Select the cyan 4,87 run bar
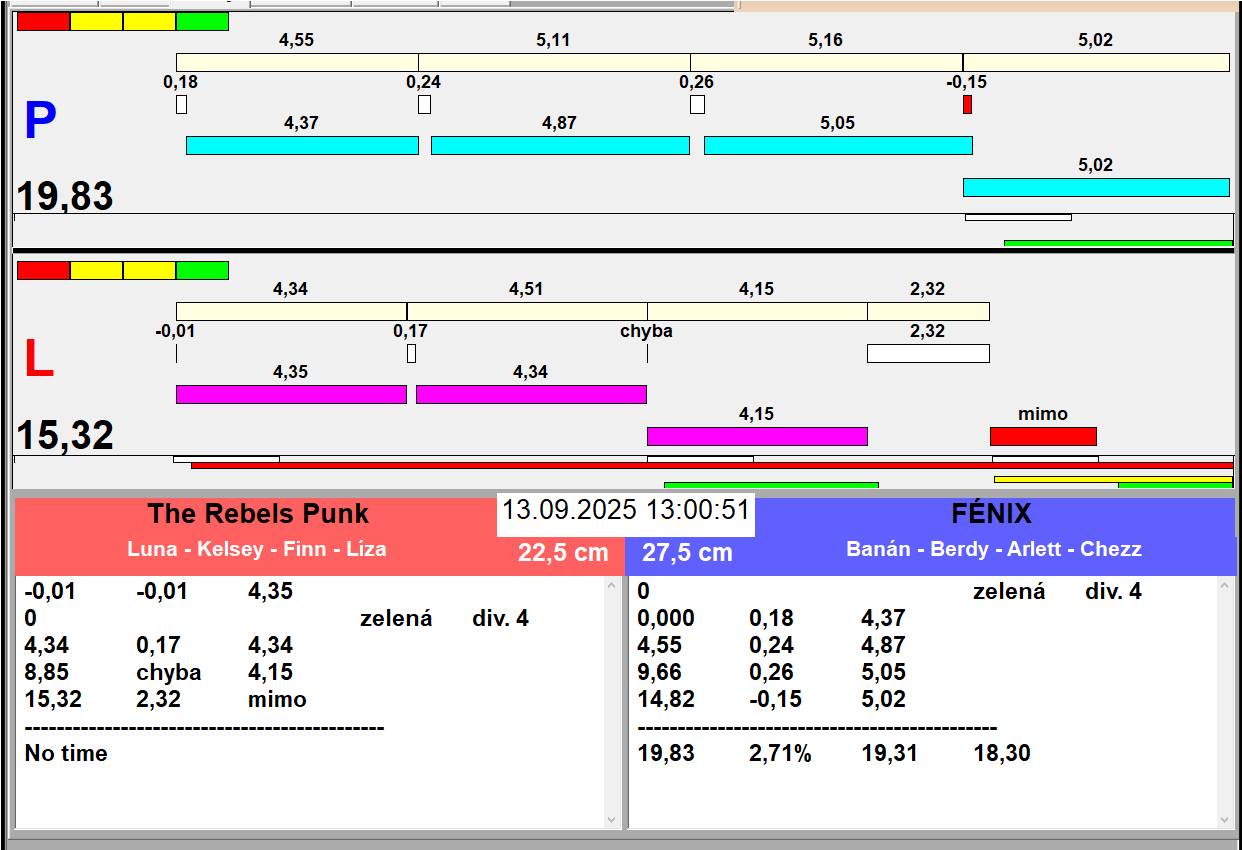 pos(560,145)
